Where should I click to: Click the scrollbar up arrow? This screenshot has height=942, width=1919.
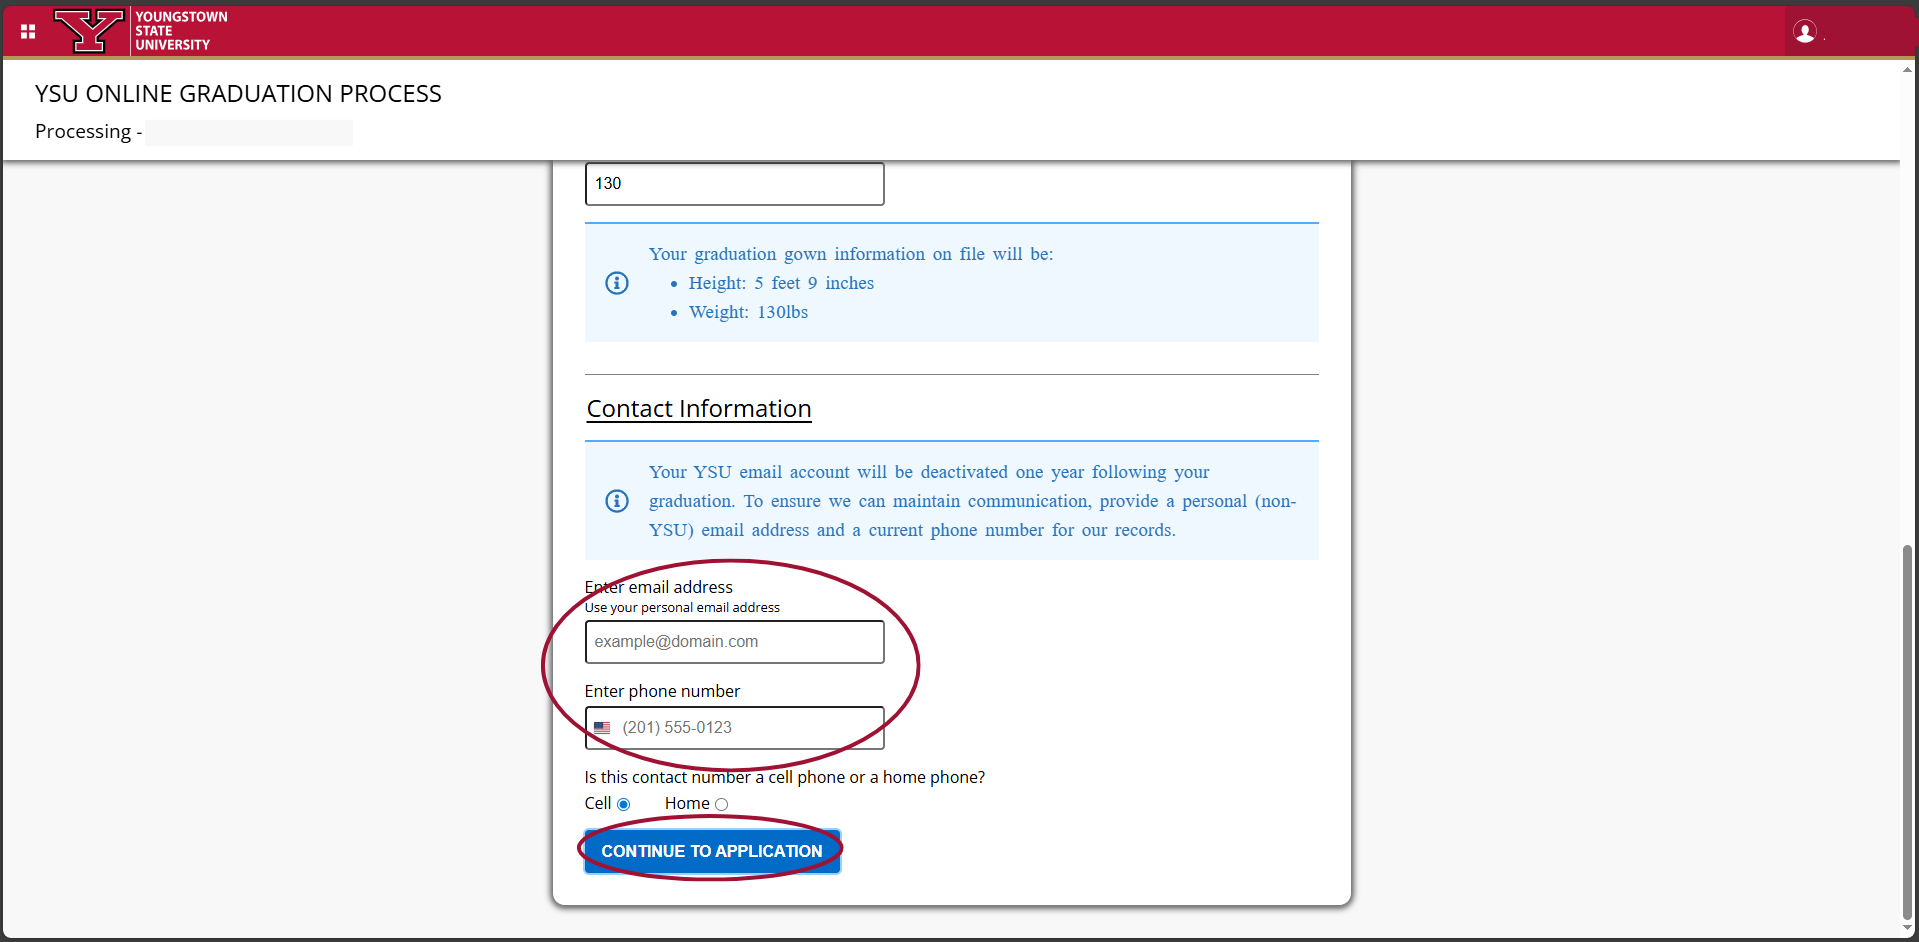coord(1907,70)
